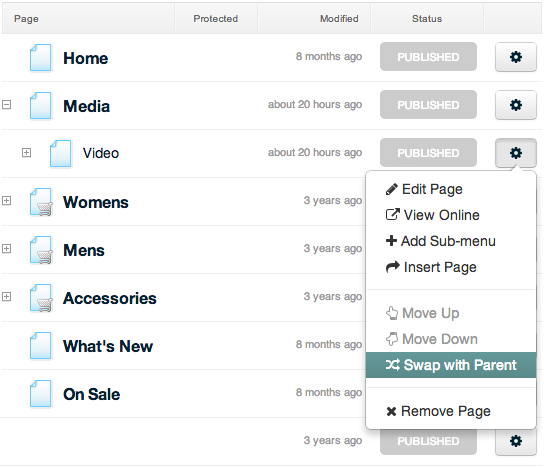Collapse the Media page tree

click(x=6, y=104)
